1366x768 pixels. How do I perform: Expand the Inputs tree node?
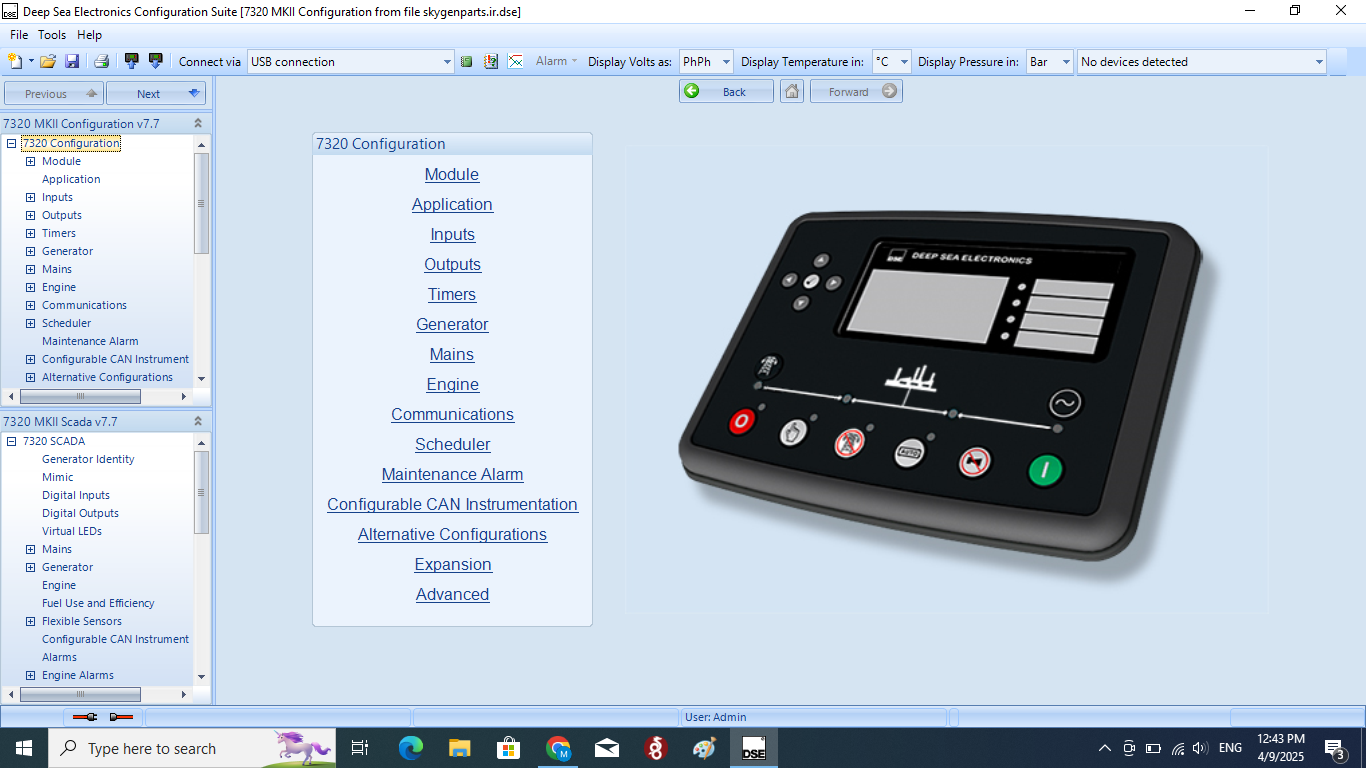[30, 197]
